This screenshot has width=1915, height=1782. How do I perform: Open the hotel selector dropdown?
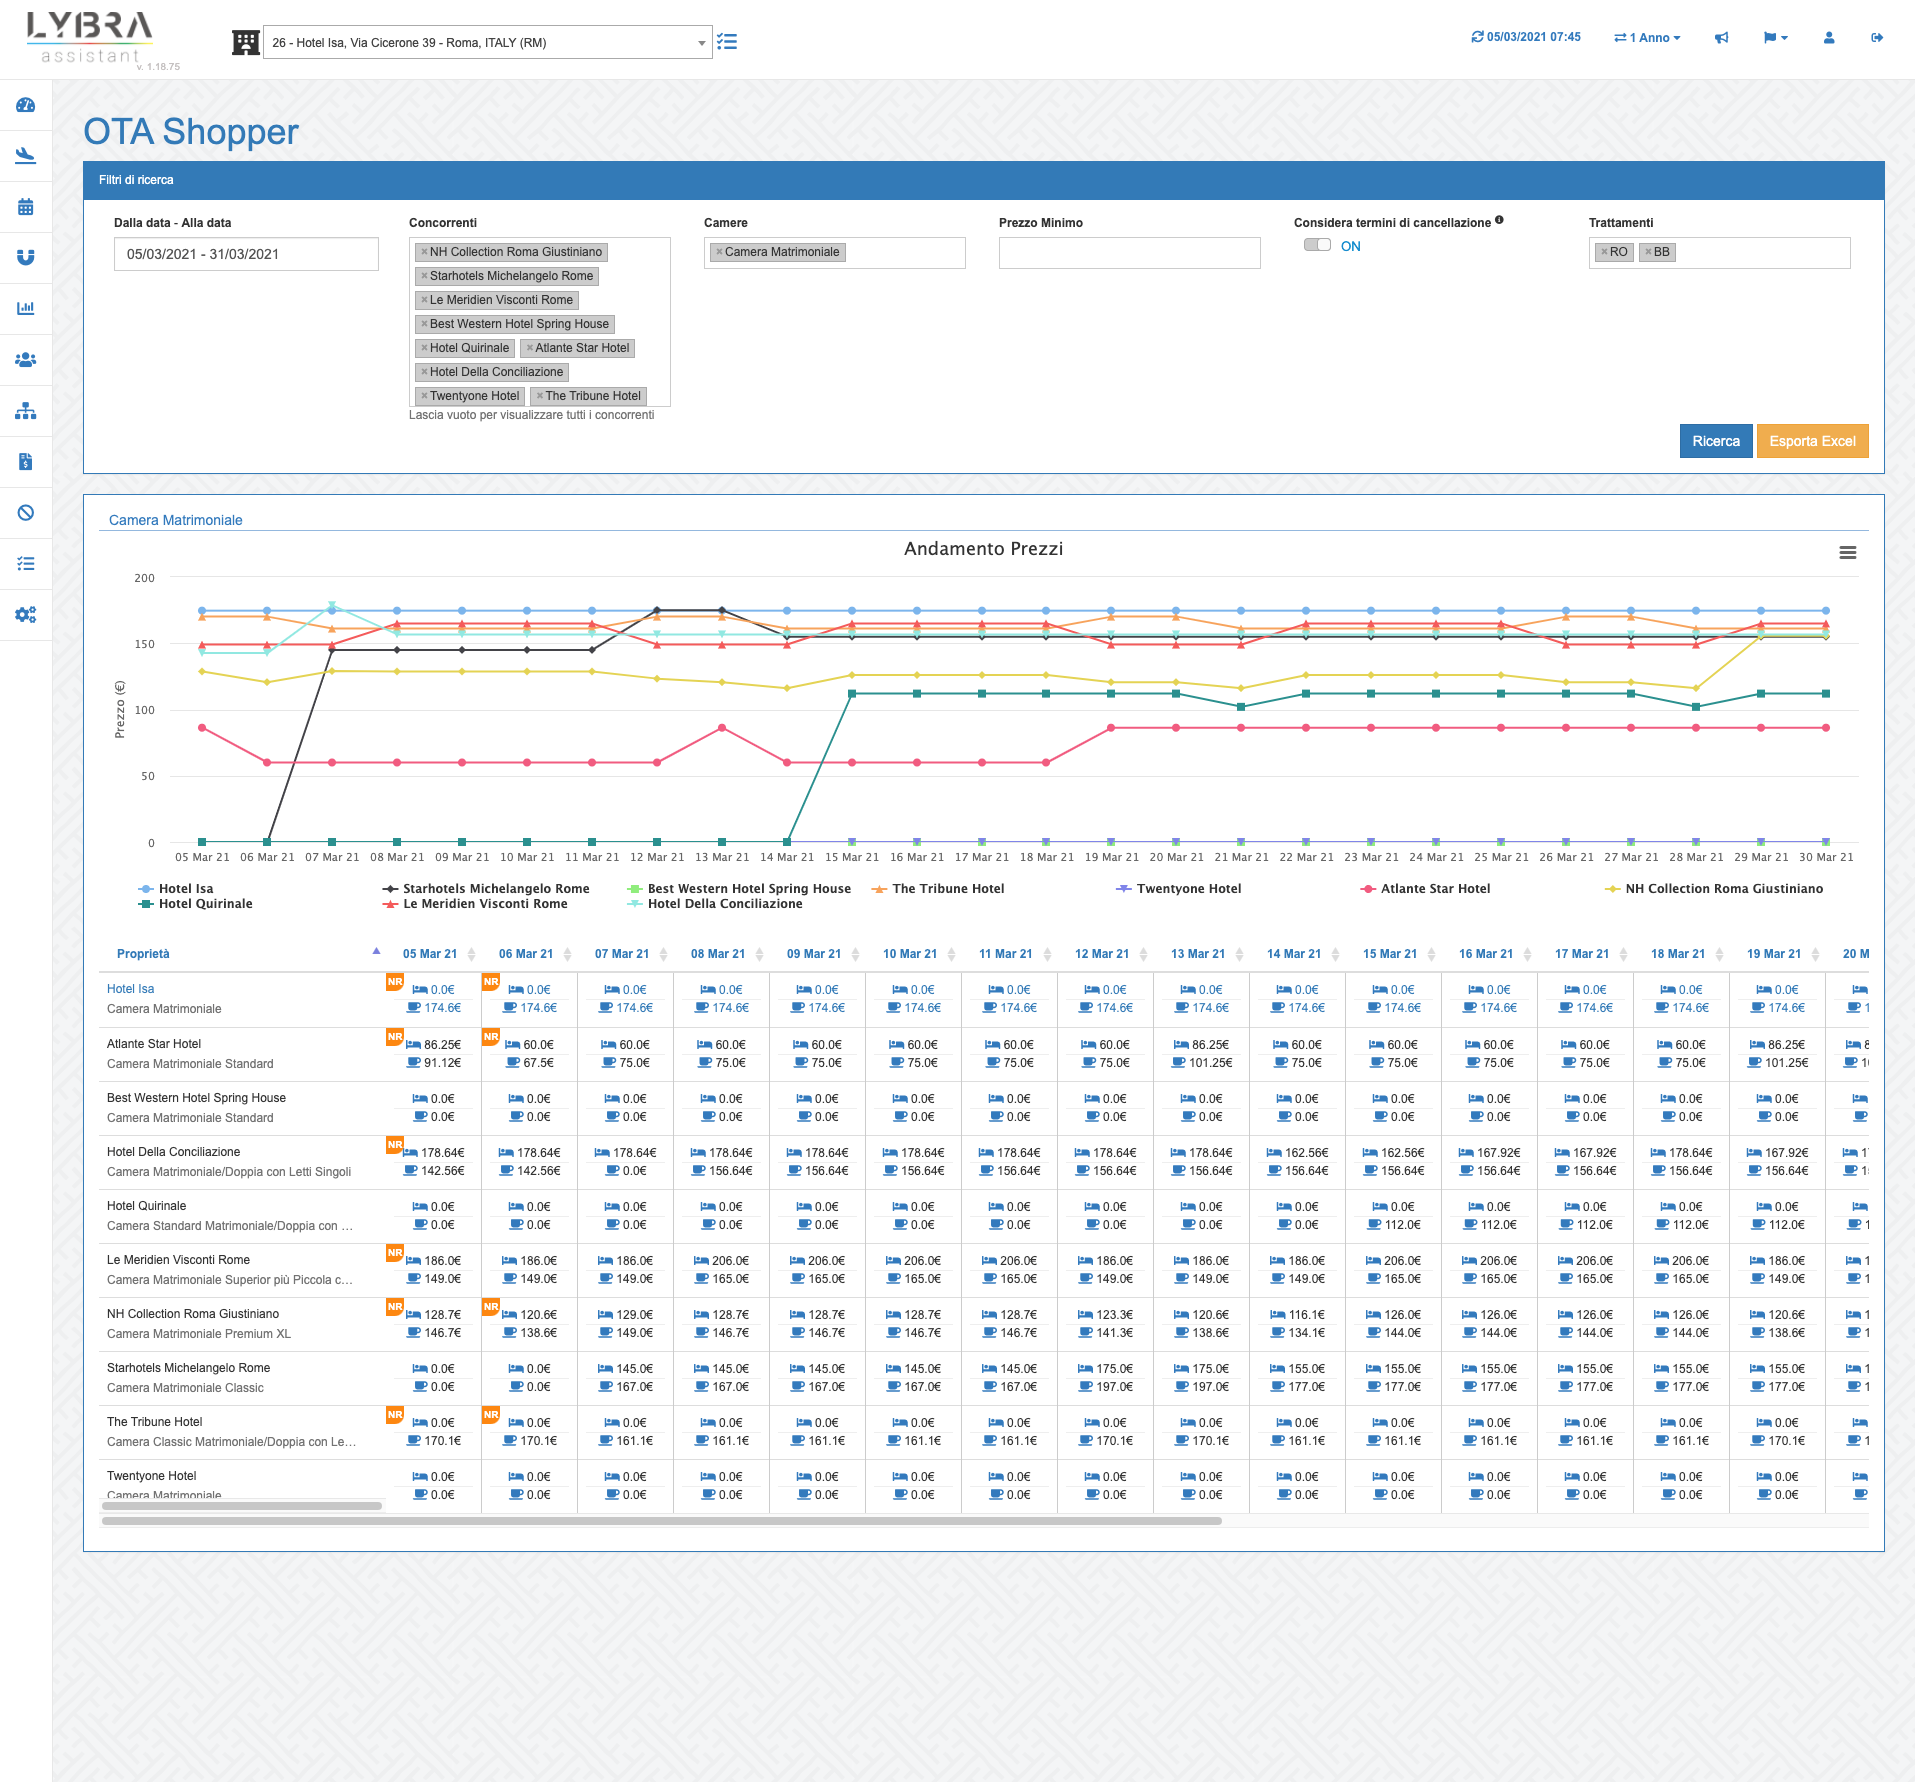click(487, 42)
